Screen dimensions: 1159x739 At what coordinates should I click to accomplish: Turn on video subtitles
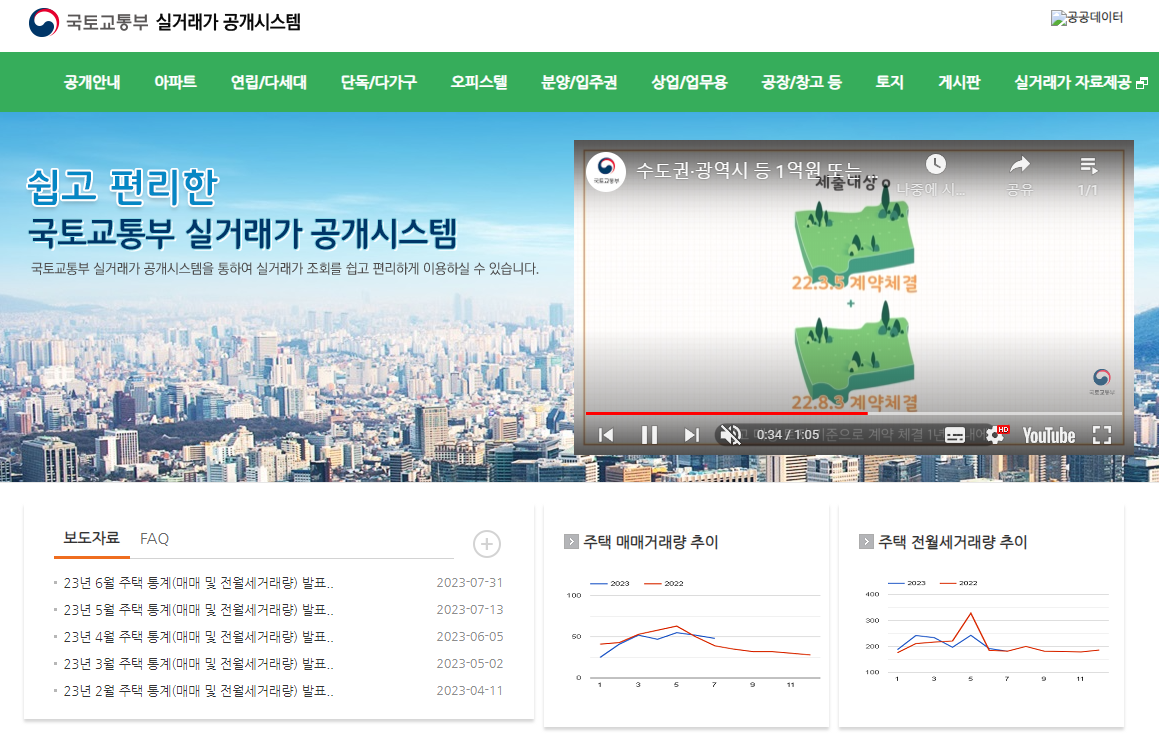click(953, 434)
